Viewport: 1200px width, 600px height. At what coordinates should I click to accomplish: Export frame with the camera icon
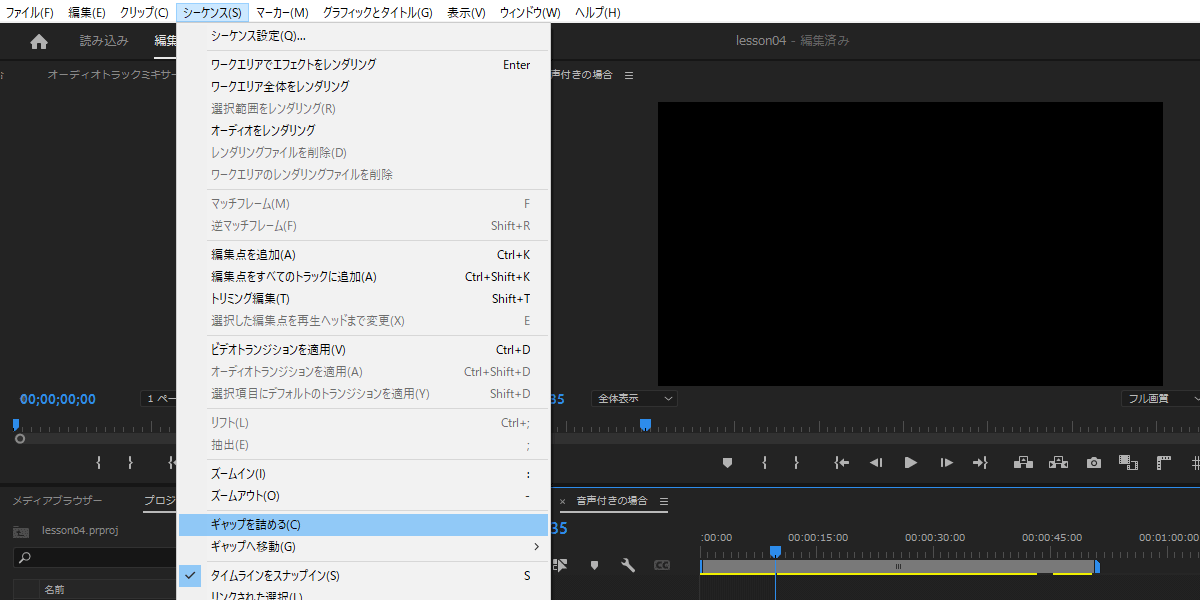[x=1094, y=462]
